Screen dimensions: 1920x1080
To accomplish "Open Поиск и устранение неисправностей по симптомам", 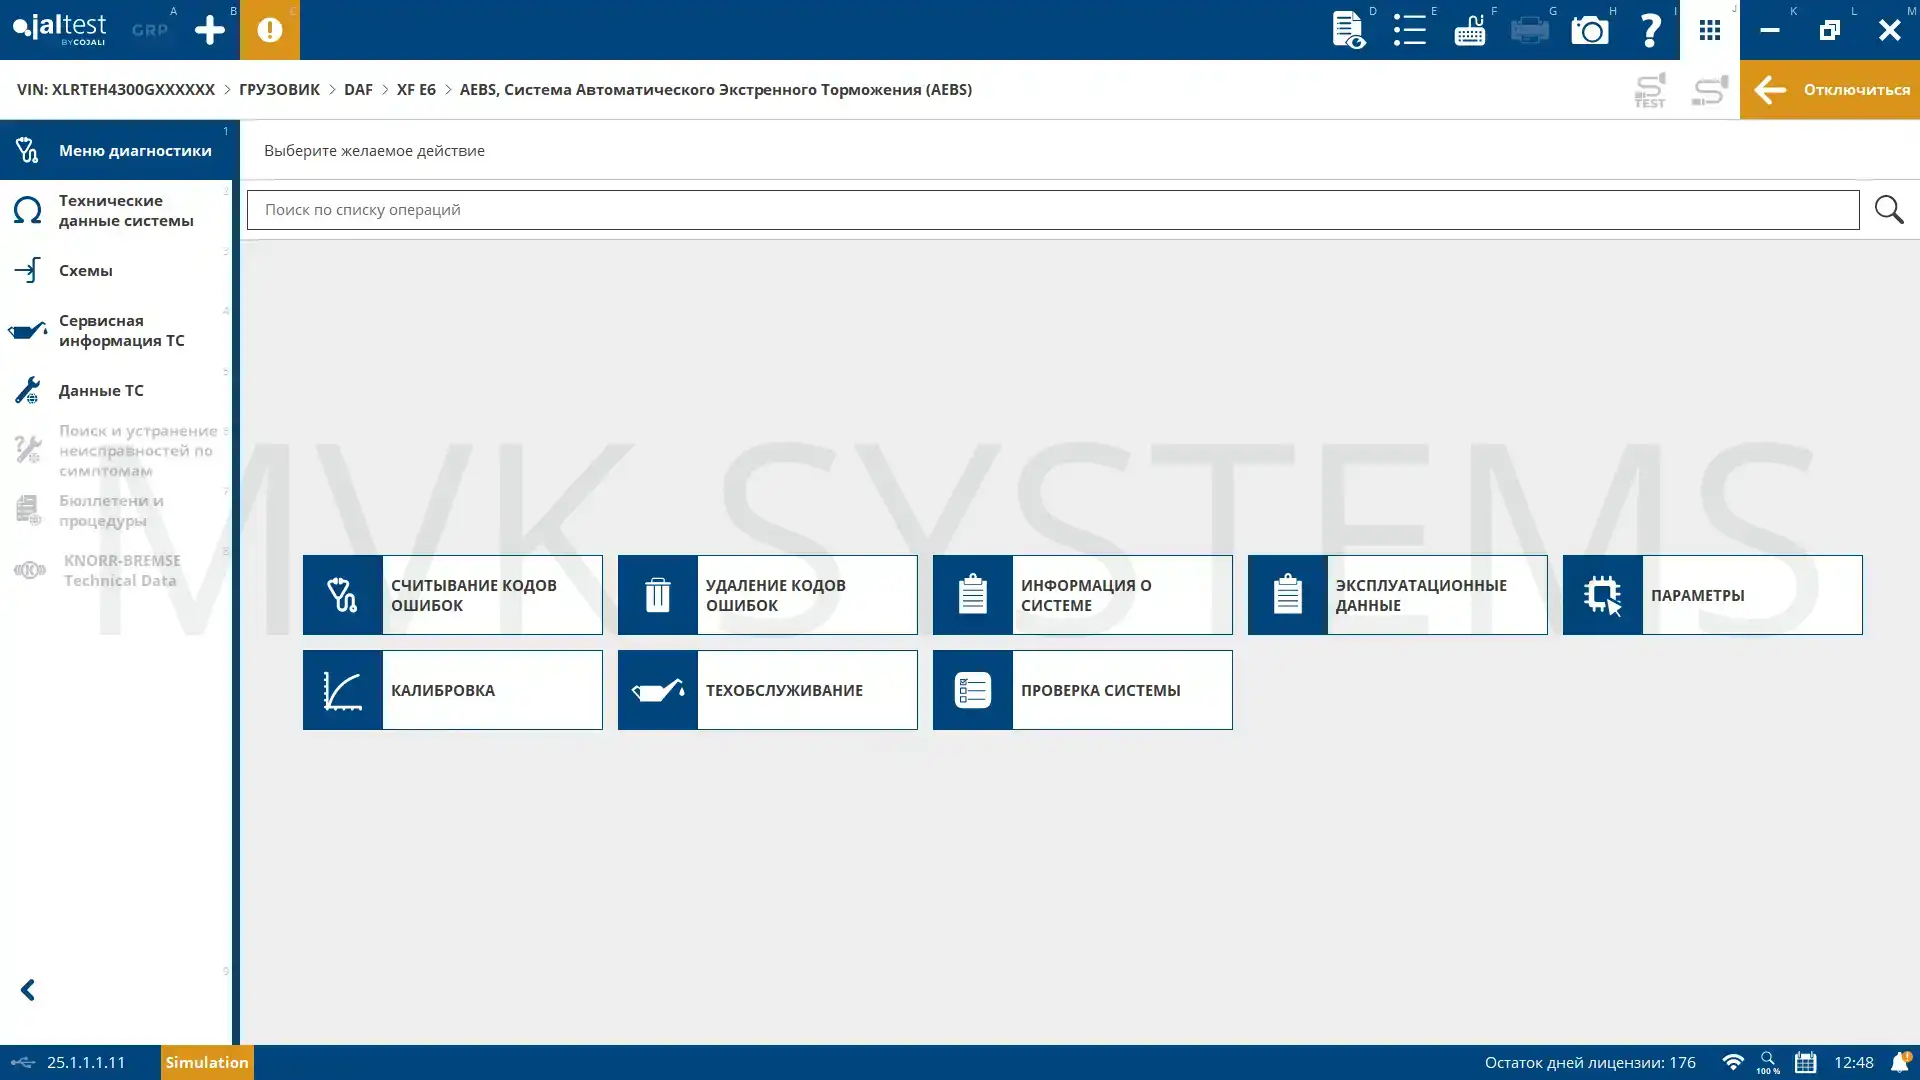I will pyautogui.click(x=116, y=450).
